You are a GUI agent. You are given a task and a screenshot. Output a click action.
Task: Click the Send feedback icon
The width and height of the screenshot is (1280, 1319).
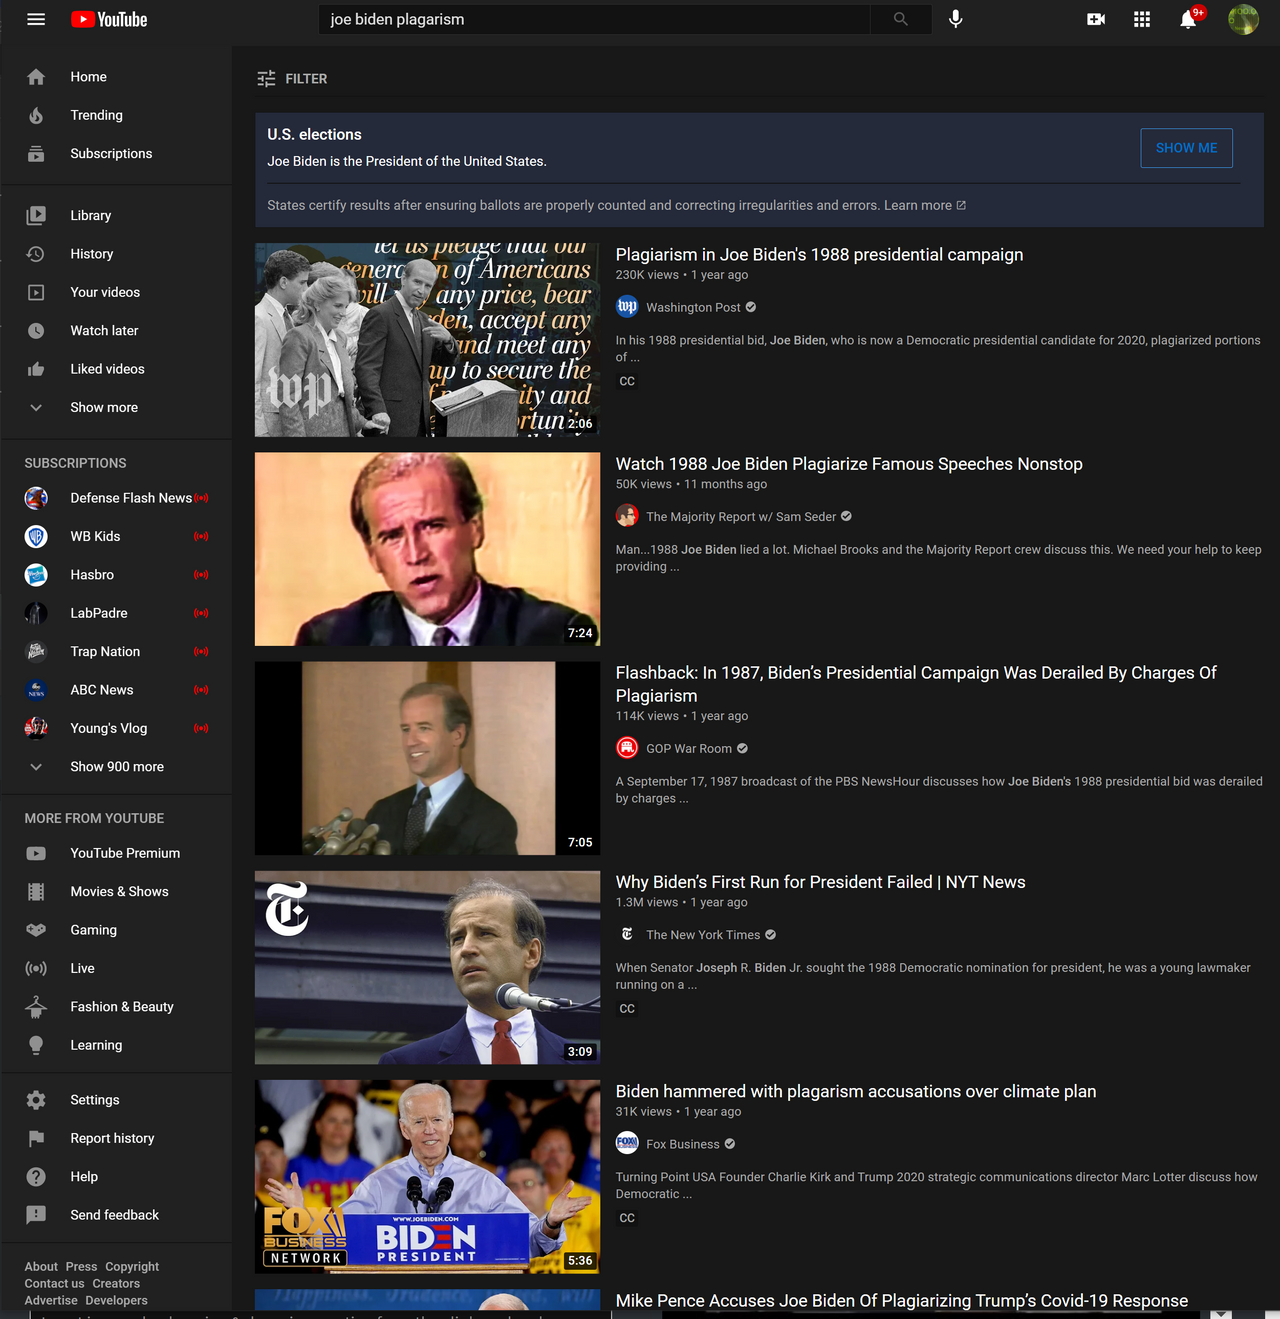(36, 1215)
